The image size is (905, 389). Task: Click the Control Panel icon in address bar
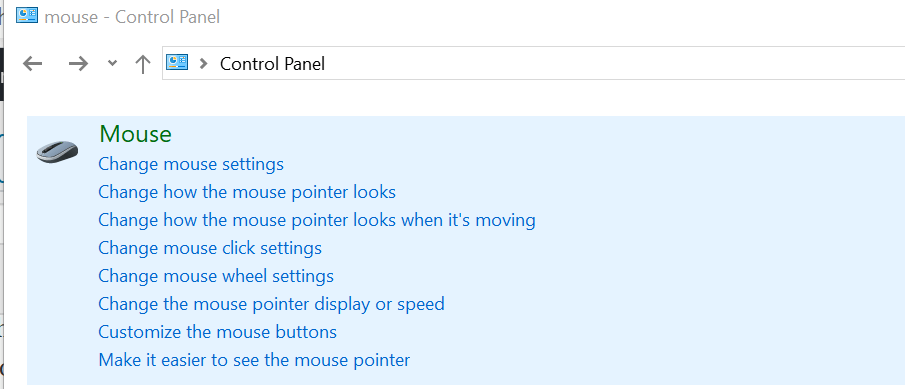[x=177, y=63]
